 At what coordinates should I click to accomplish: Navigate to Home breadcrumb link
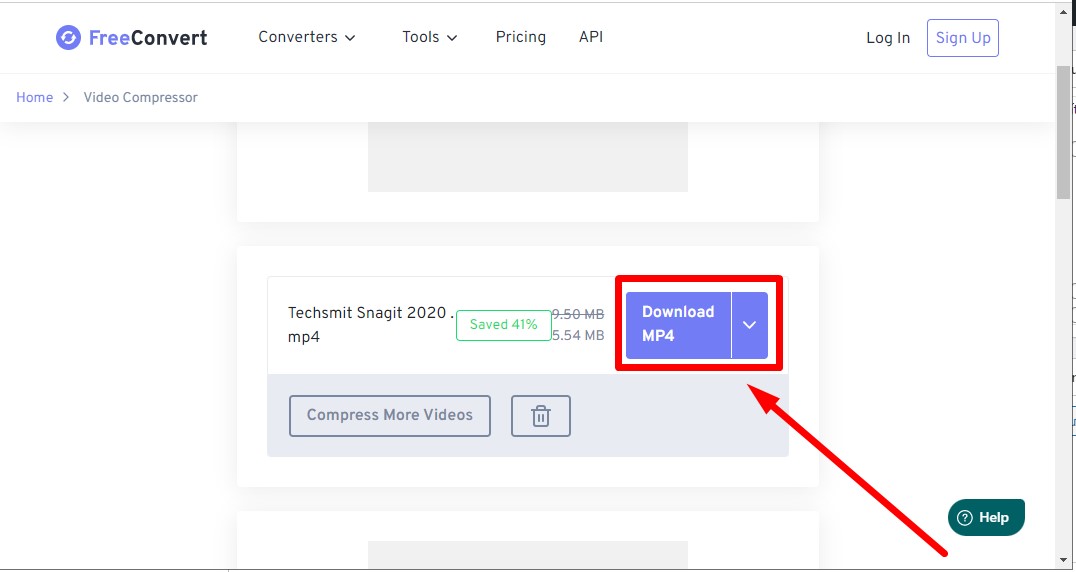[34, 98]
